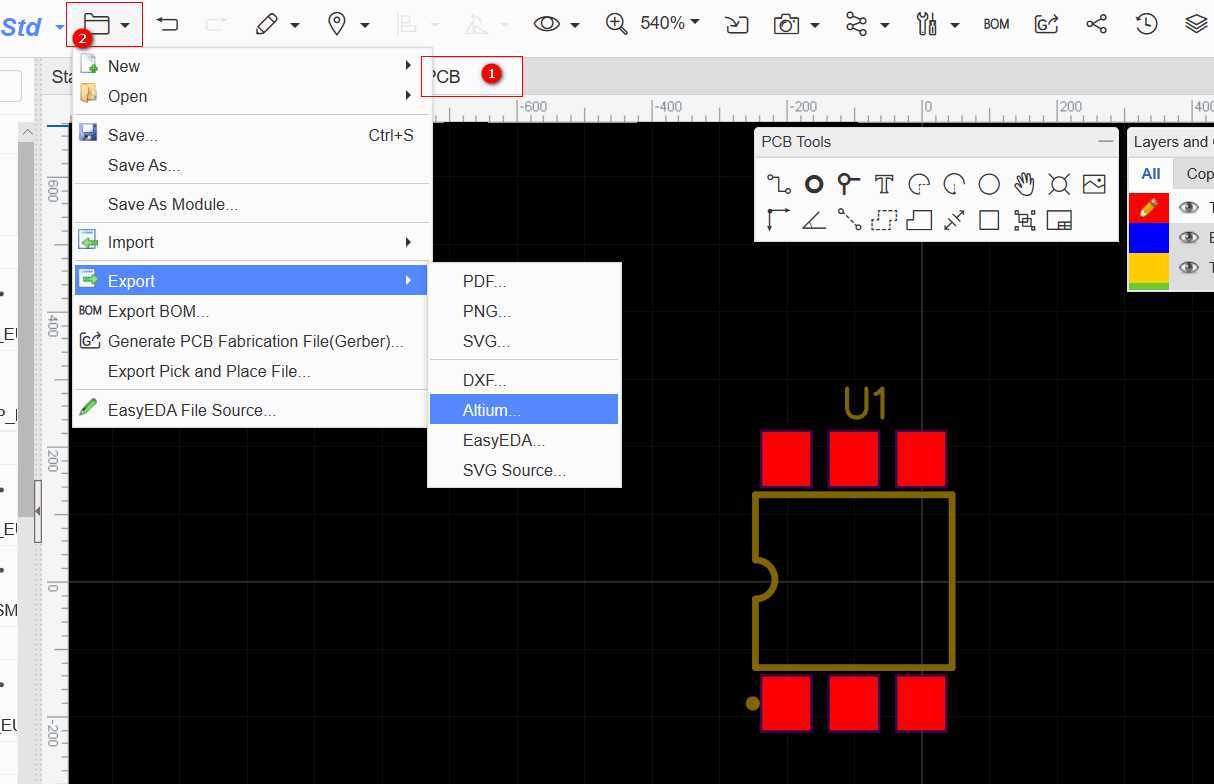Select the Pad tool in PCB Tools

click(x=814, y=184)
